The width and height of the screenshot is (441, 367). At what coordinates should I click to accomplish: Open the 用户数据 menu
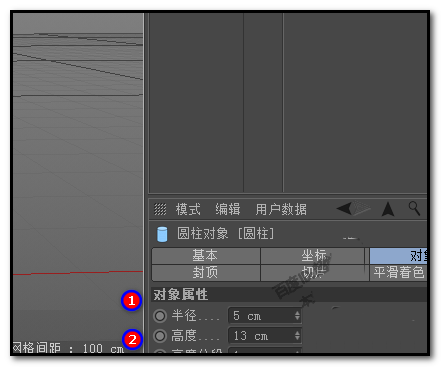click(281, 209)
